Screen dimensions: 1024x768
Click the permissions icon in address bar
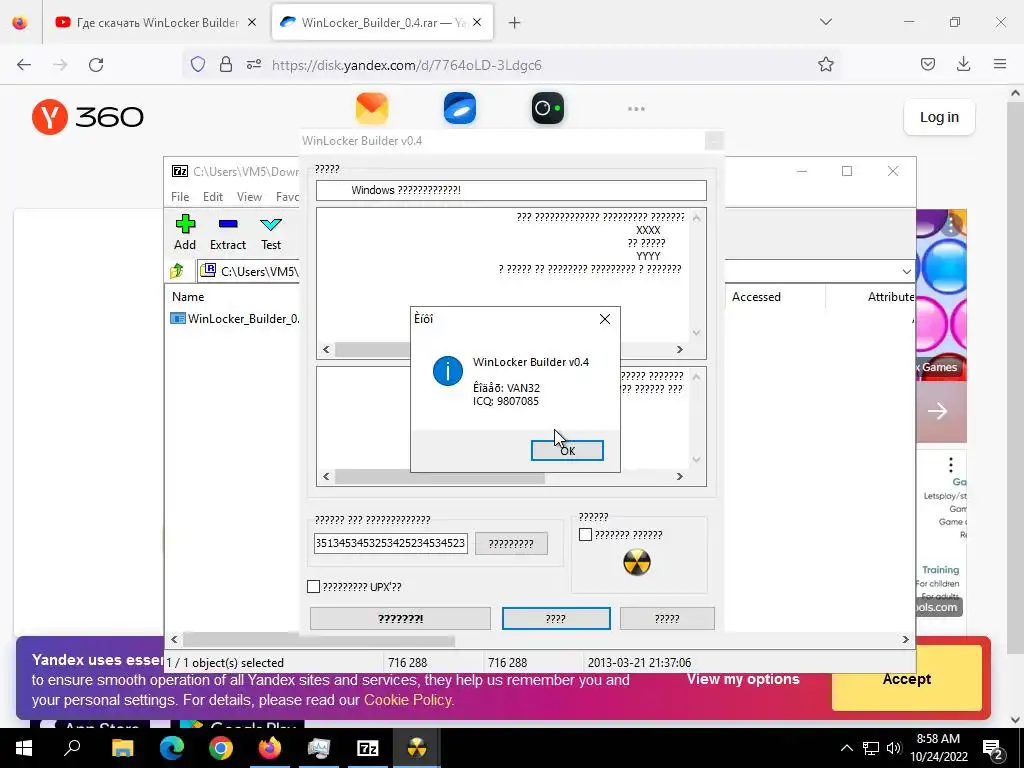tap(254, 64)
